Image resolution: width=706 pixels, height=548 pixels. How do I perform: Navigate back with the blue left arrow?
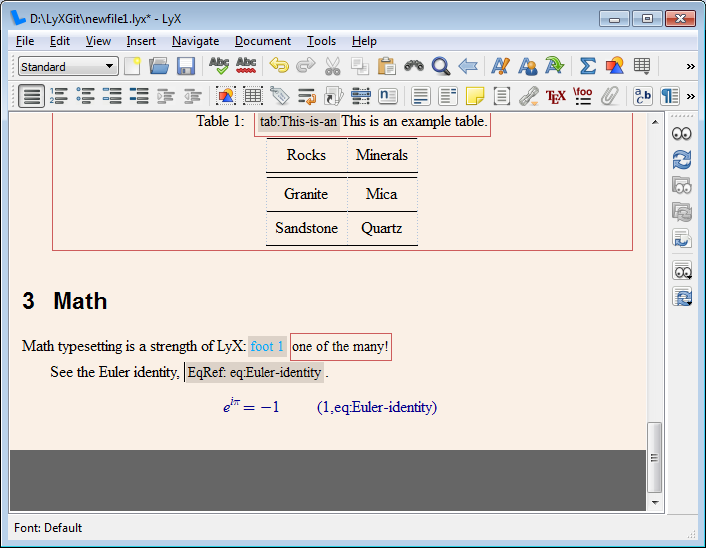pos(468,66)
